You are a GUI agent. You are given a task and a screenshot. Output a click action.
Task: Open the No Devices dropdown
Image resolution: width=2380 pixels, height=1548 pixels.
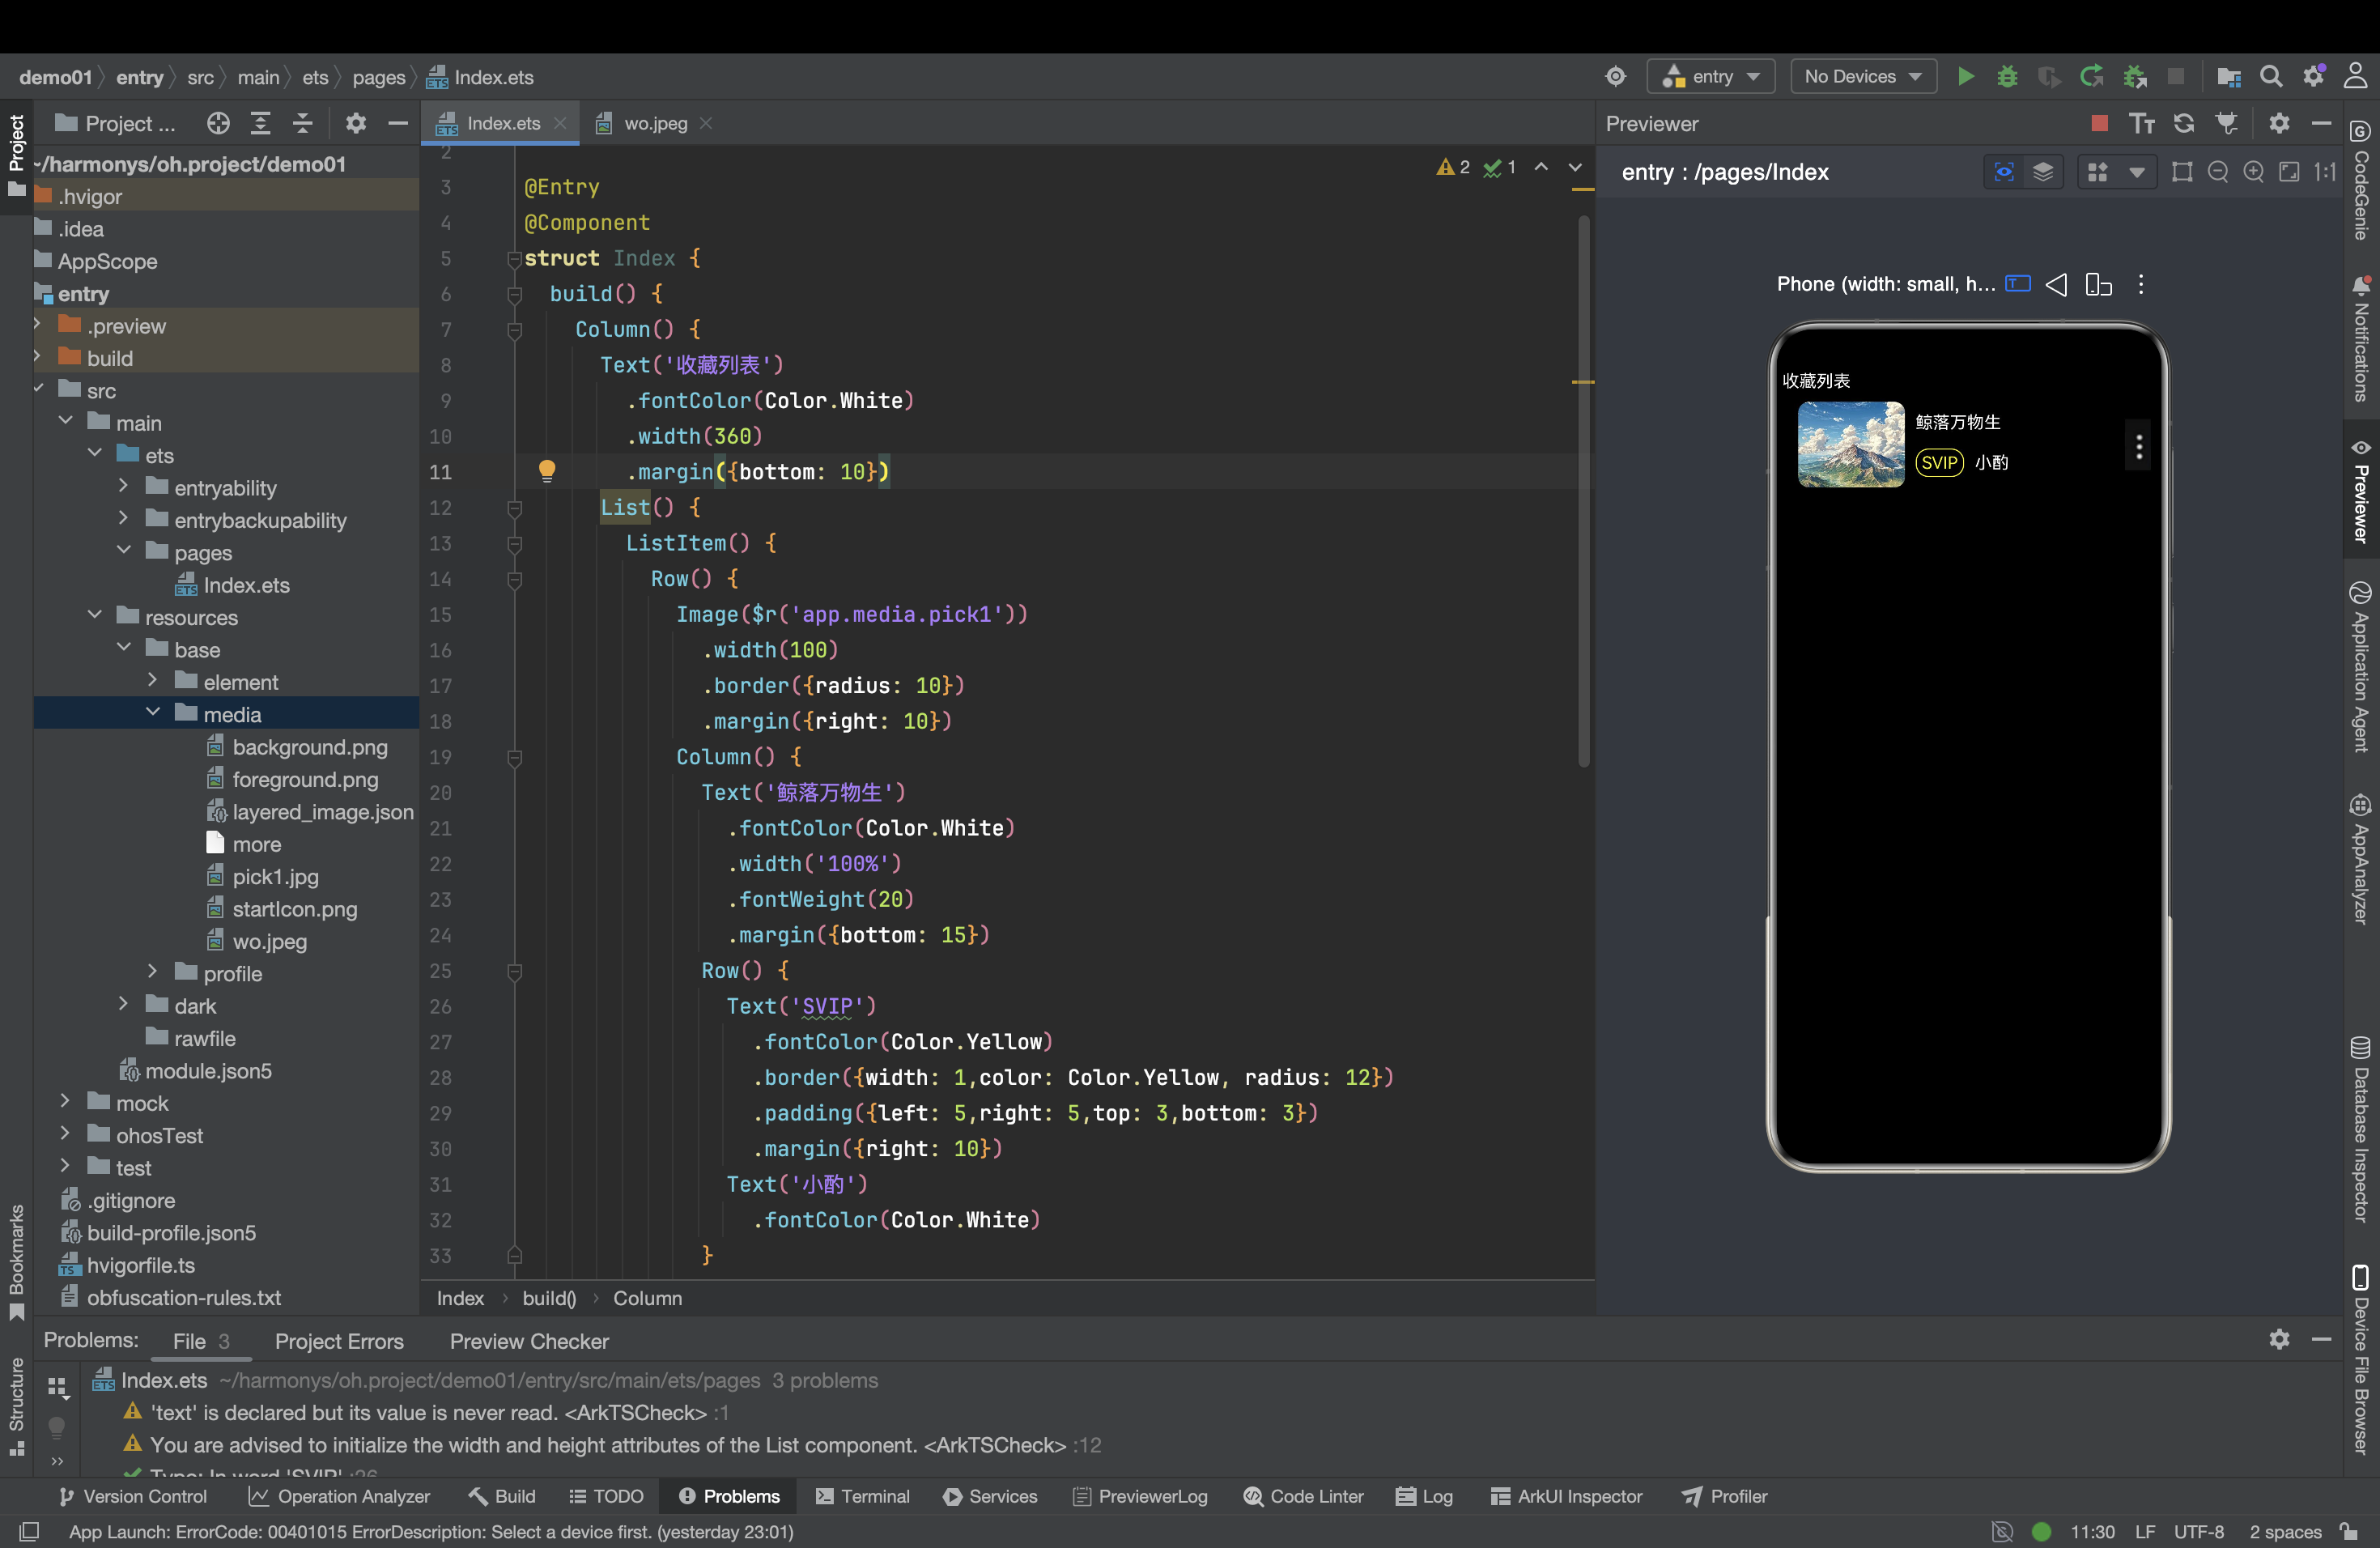(1862, 77)
